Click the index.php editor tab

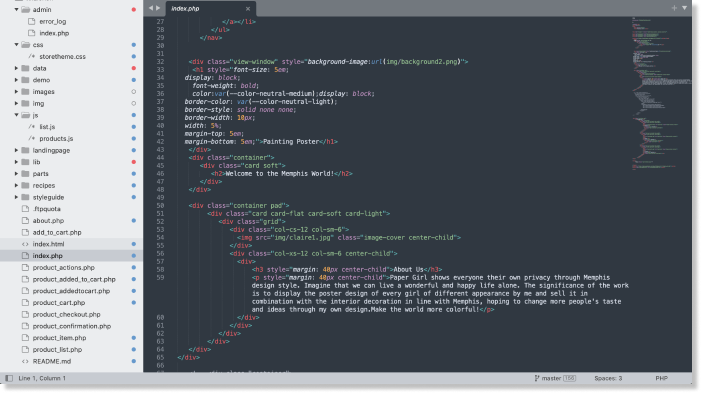tap(210, 8)
